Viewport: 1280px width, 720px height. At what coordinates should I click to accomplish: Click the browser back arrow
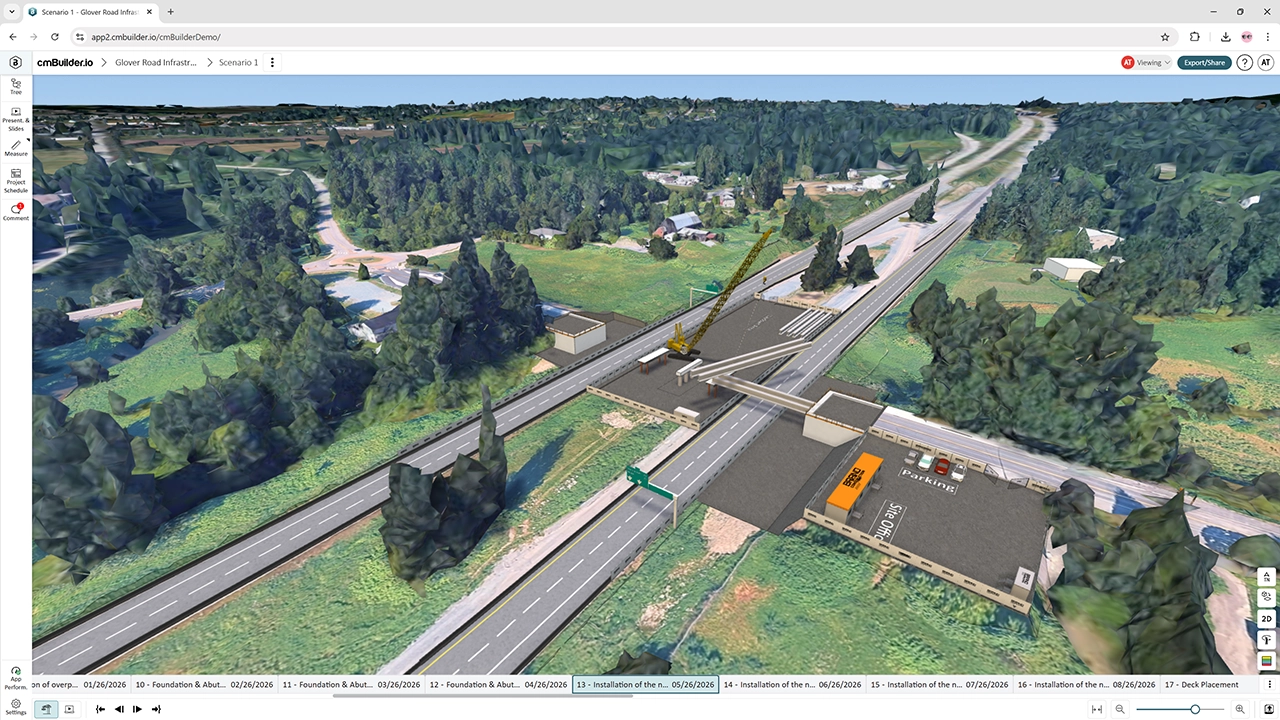(14, 37)
